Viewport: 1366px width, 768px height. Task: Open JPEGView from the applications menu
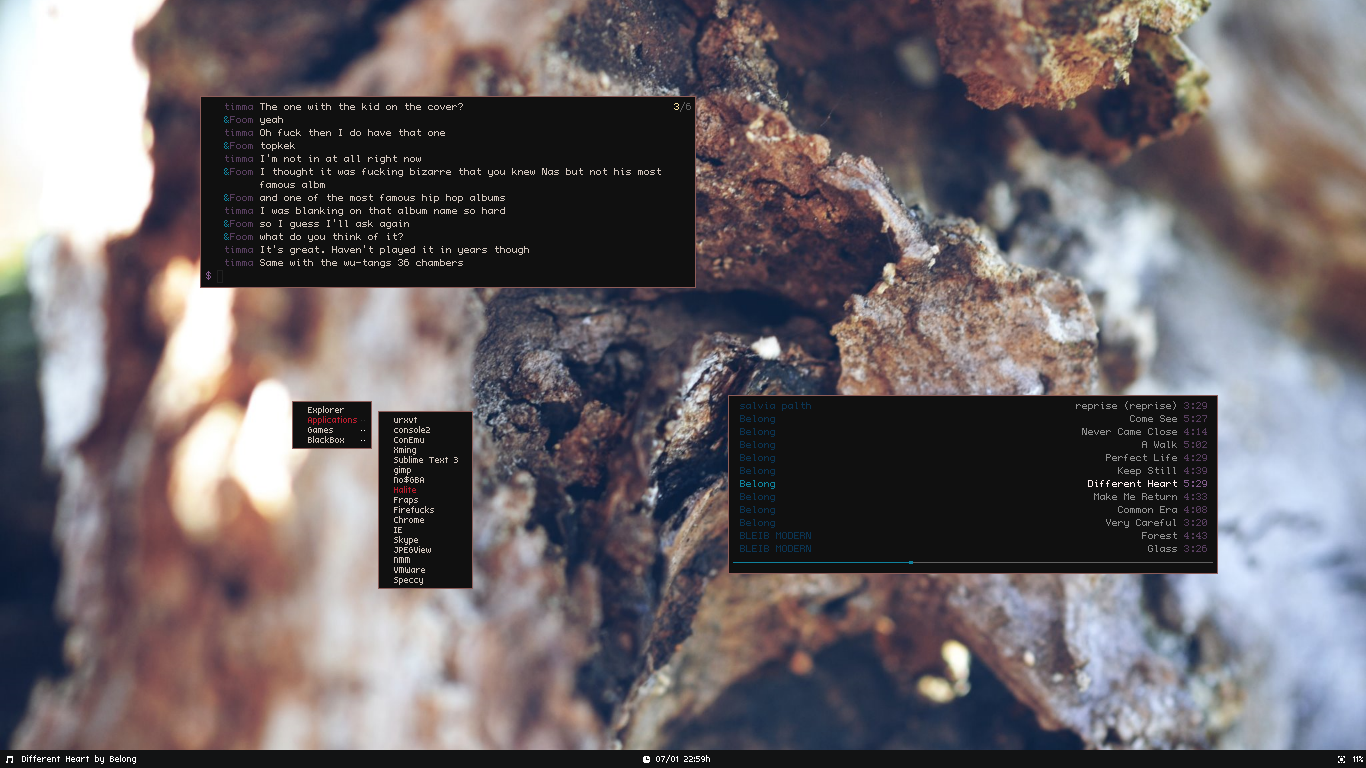[412, 550]
